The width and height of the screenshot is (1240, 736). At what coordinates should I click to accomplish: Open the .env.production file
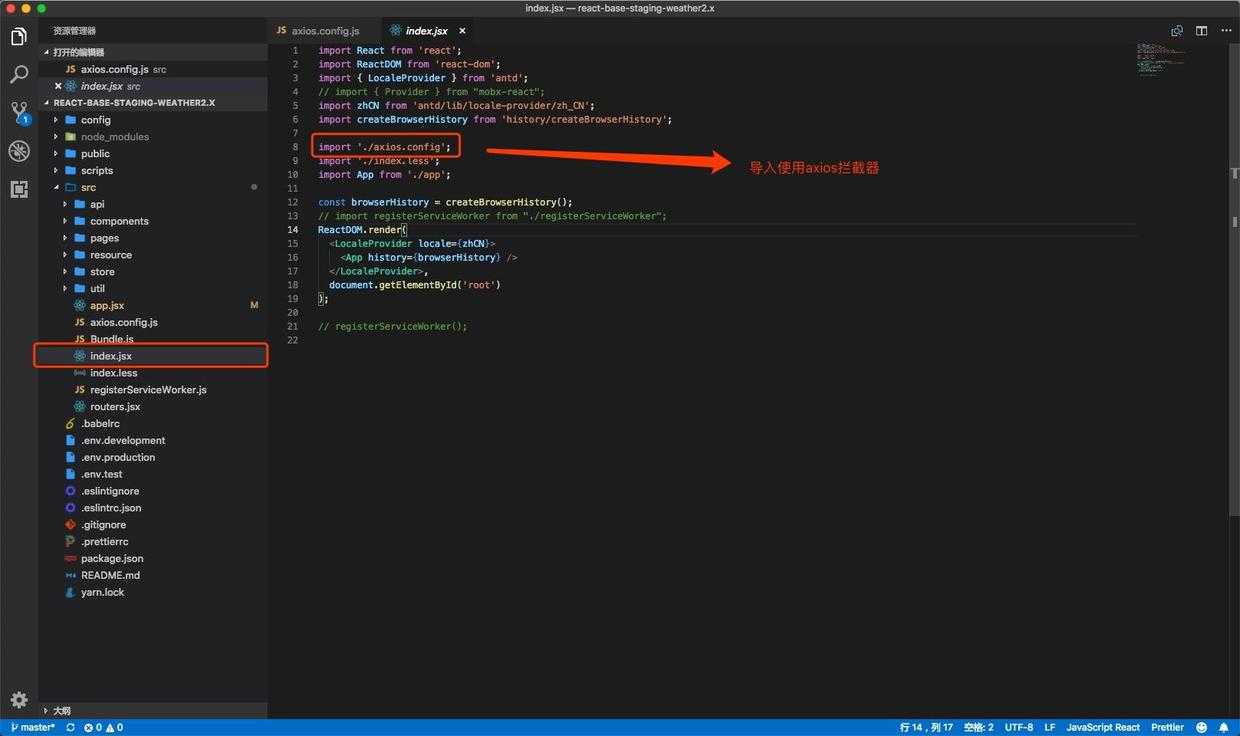click(118, 458)
